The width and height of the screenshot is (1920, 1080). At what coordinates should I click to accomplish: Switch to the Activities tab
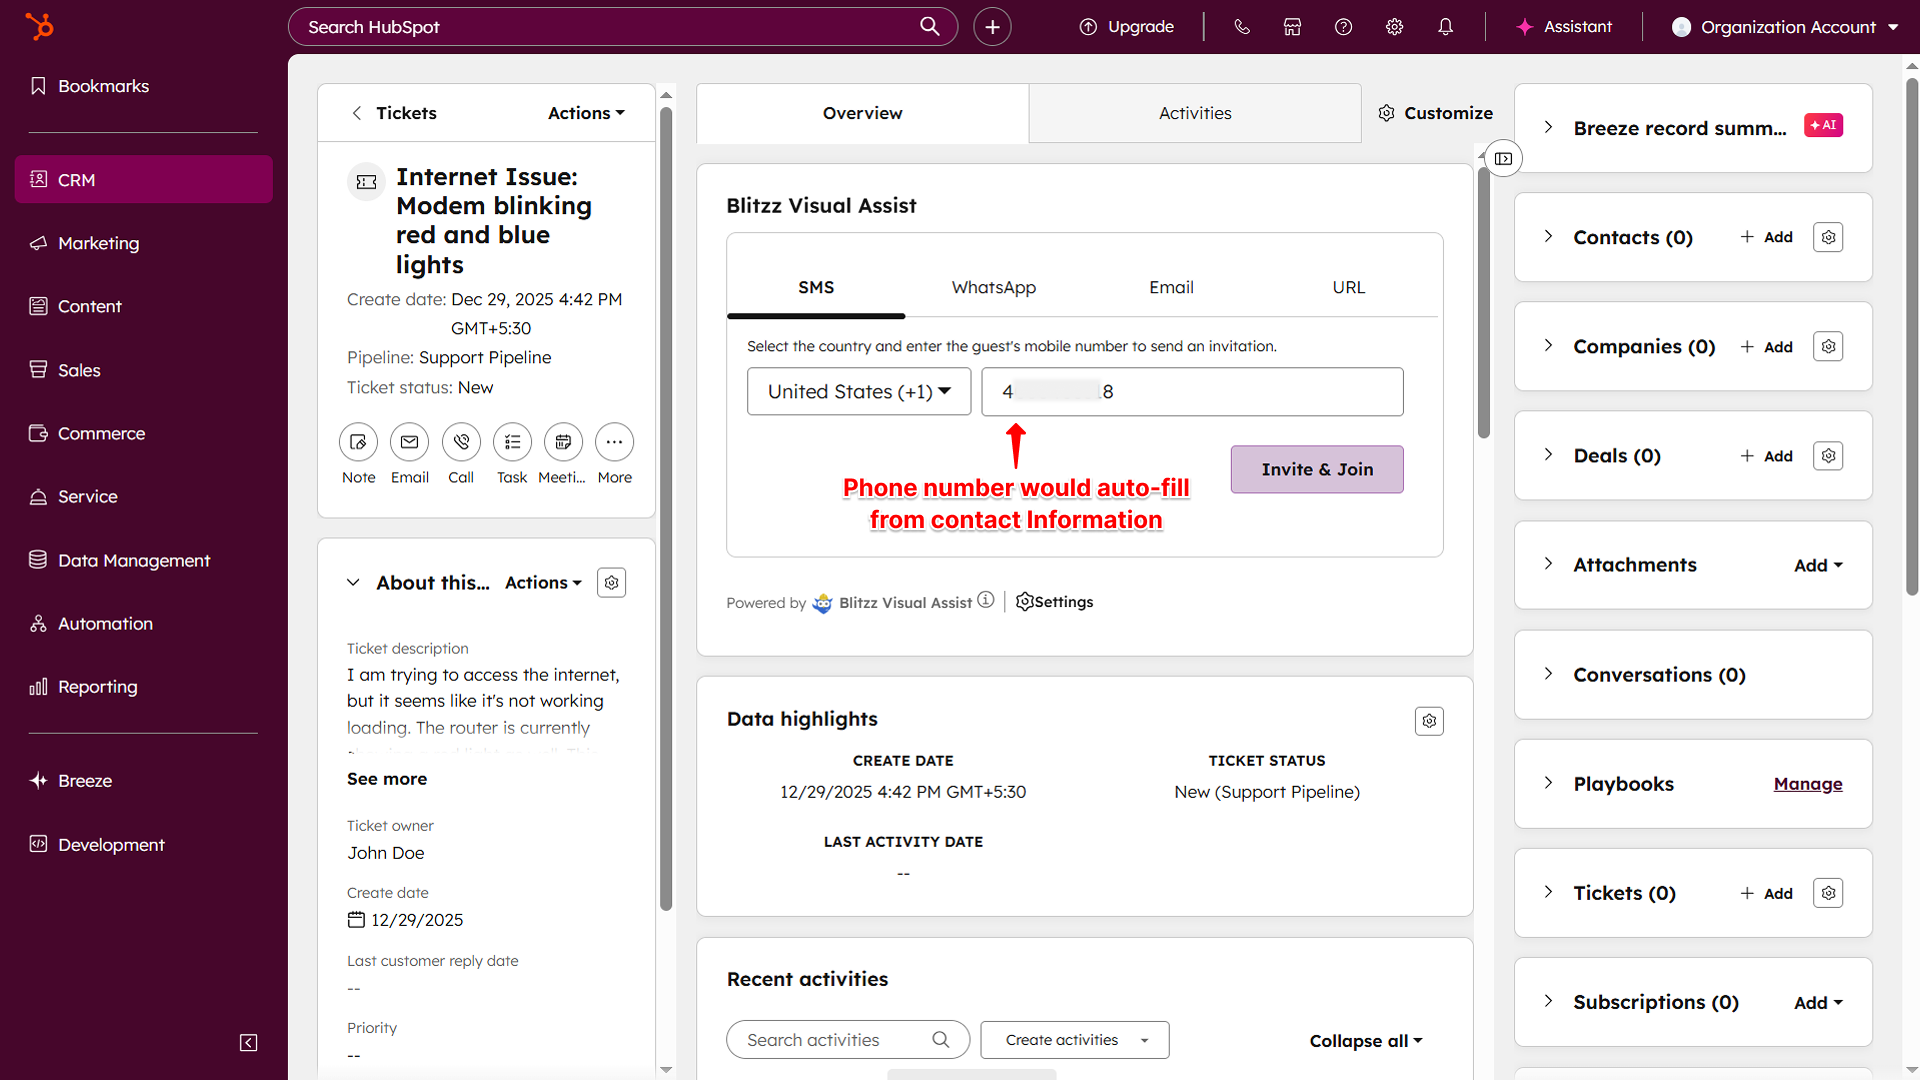1195,114
